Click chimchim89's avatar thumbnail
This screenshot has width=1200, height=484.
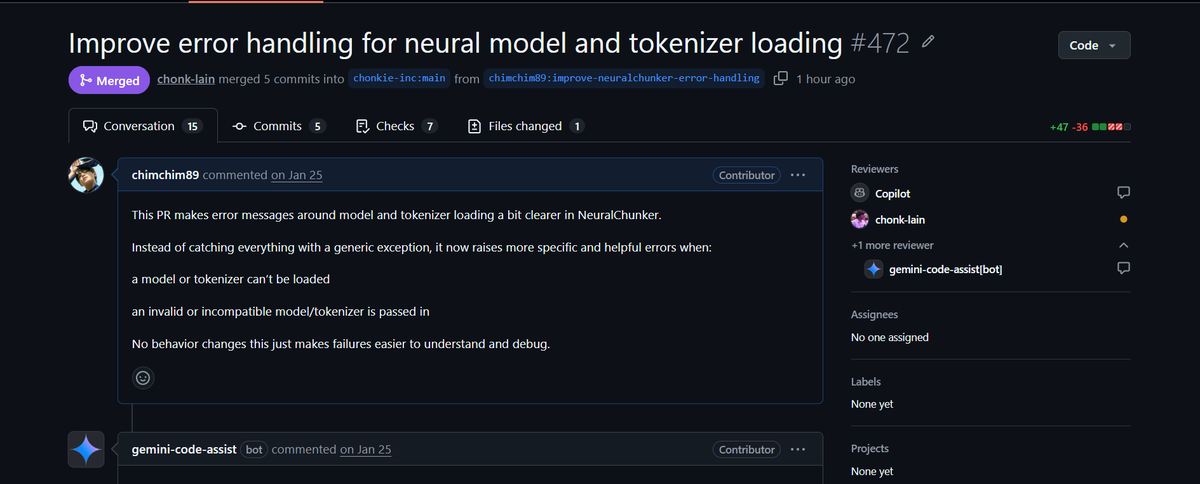[86, 175]
